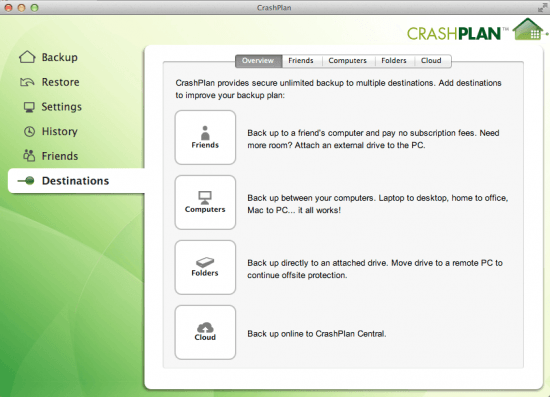Screen dimensions: 550x397
Task: Open the Backup section house icon
Action: tap(27, 57)
